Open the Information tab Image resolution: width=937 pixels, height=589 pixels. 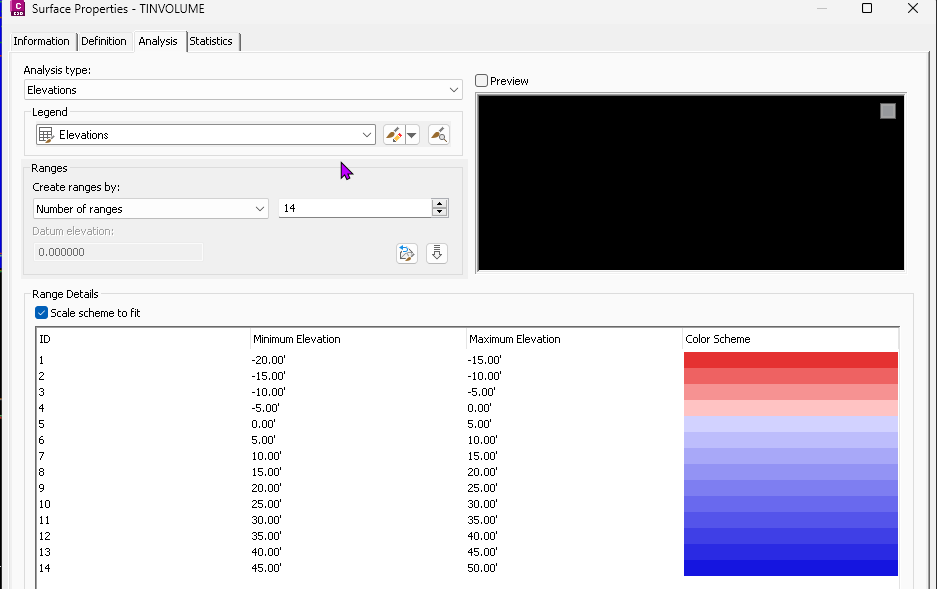point(41,42)
